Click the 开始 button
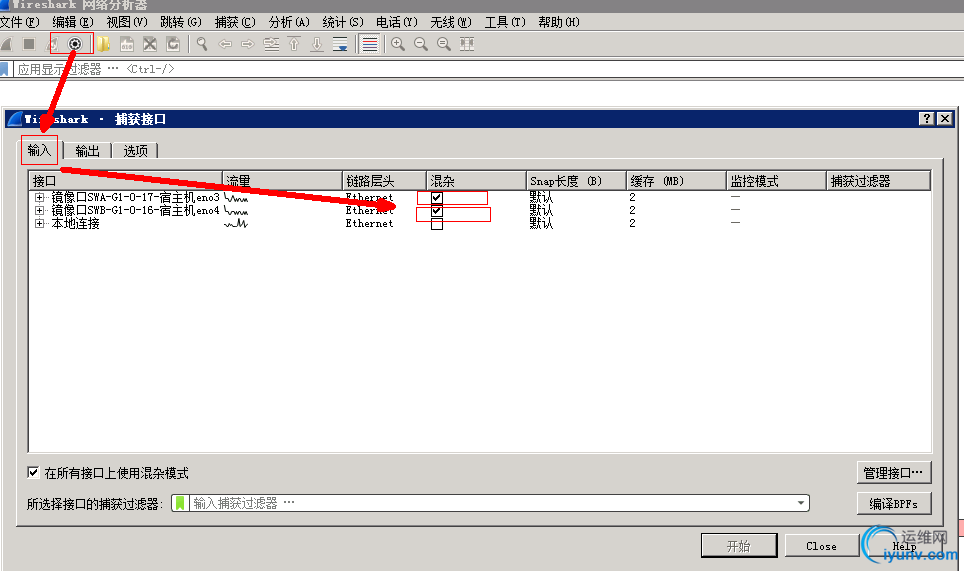964x571 pixels. [x=739, y=546]
